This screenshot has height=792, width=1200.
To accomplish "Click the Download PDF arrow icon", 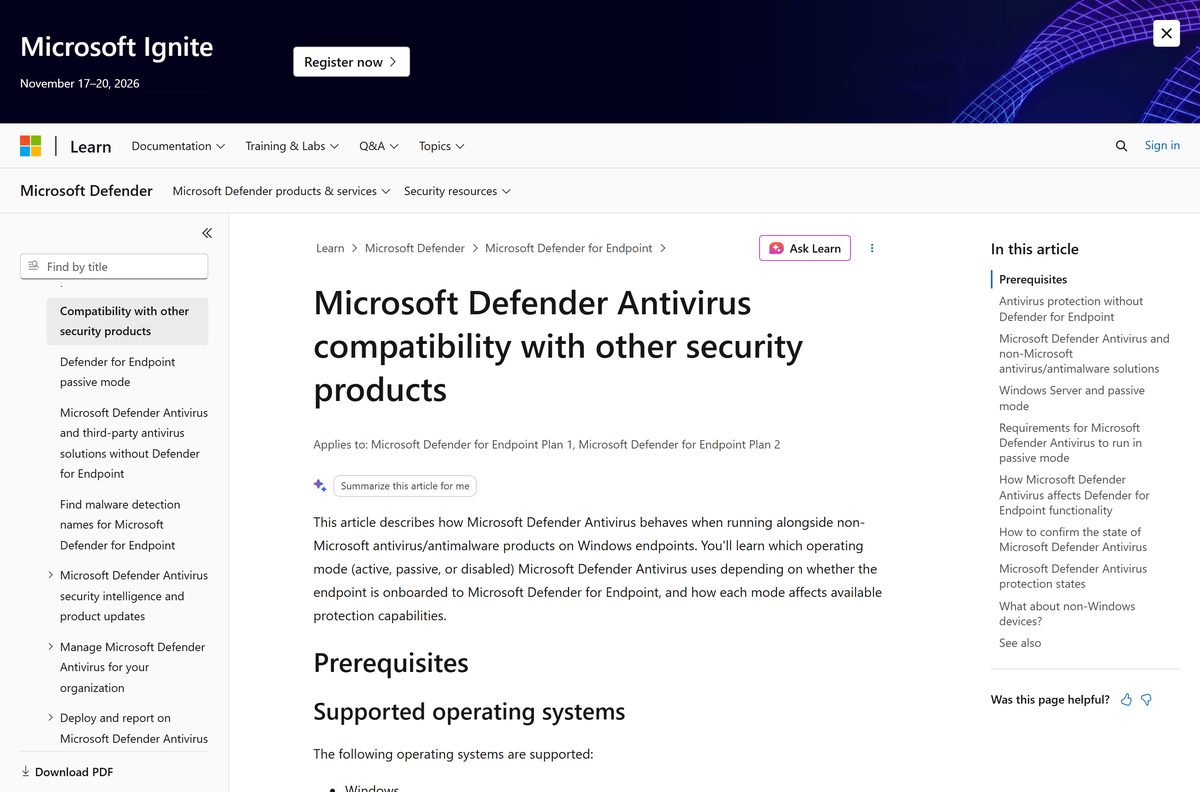I will pyautogui.click(x=26, y=772).
